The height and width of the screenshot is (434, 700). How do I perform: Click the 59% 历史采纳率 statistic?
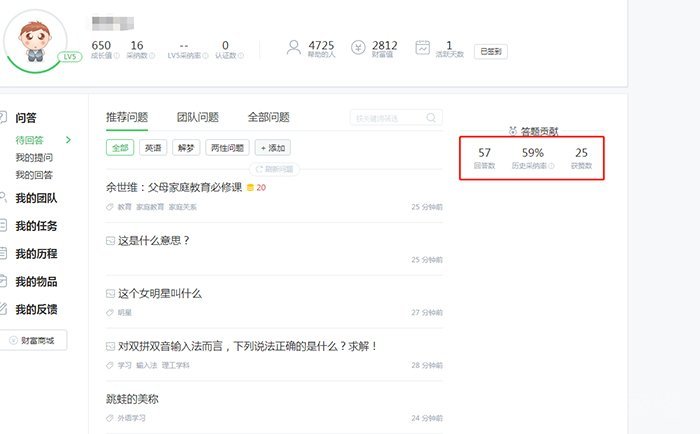tap(533, 158)
